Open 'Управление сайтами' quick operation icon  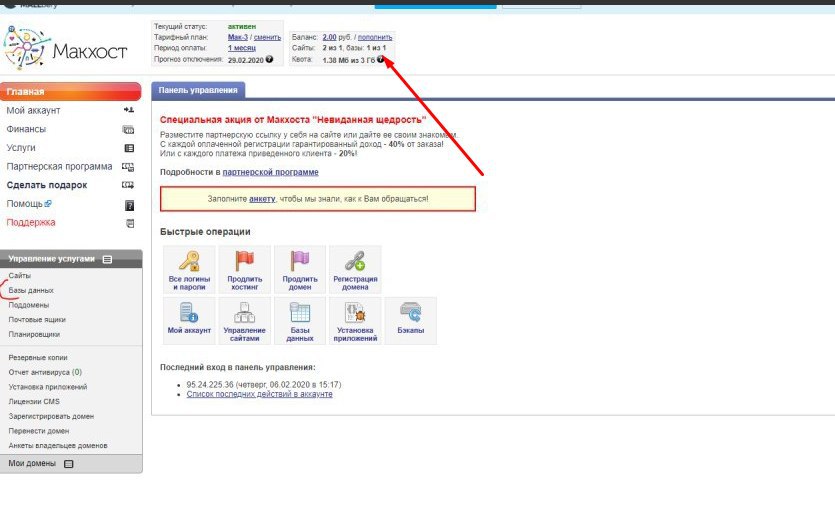pos(244,320)
